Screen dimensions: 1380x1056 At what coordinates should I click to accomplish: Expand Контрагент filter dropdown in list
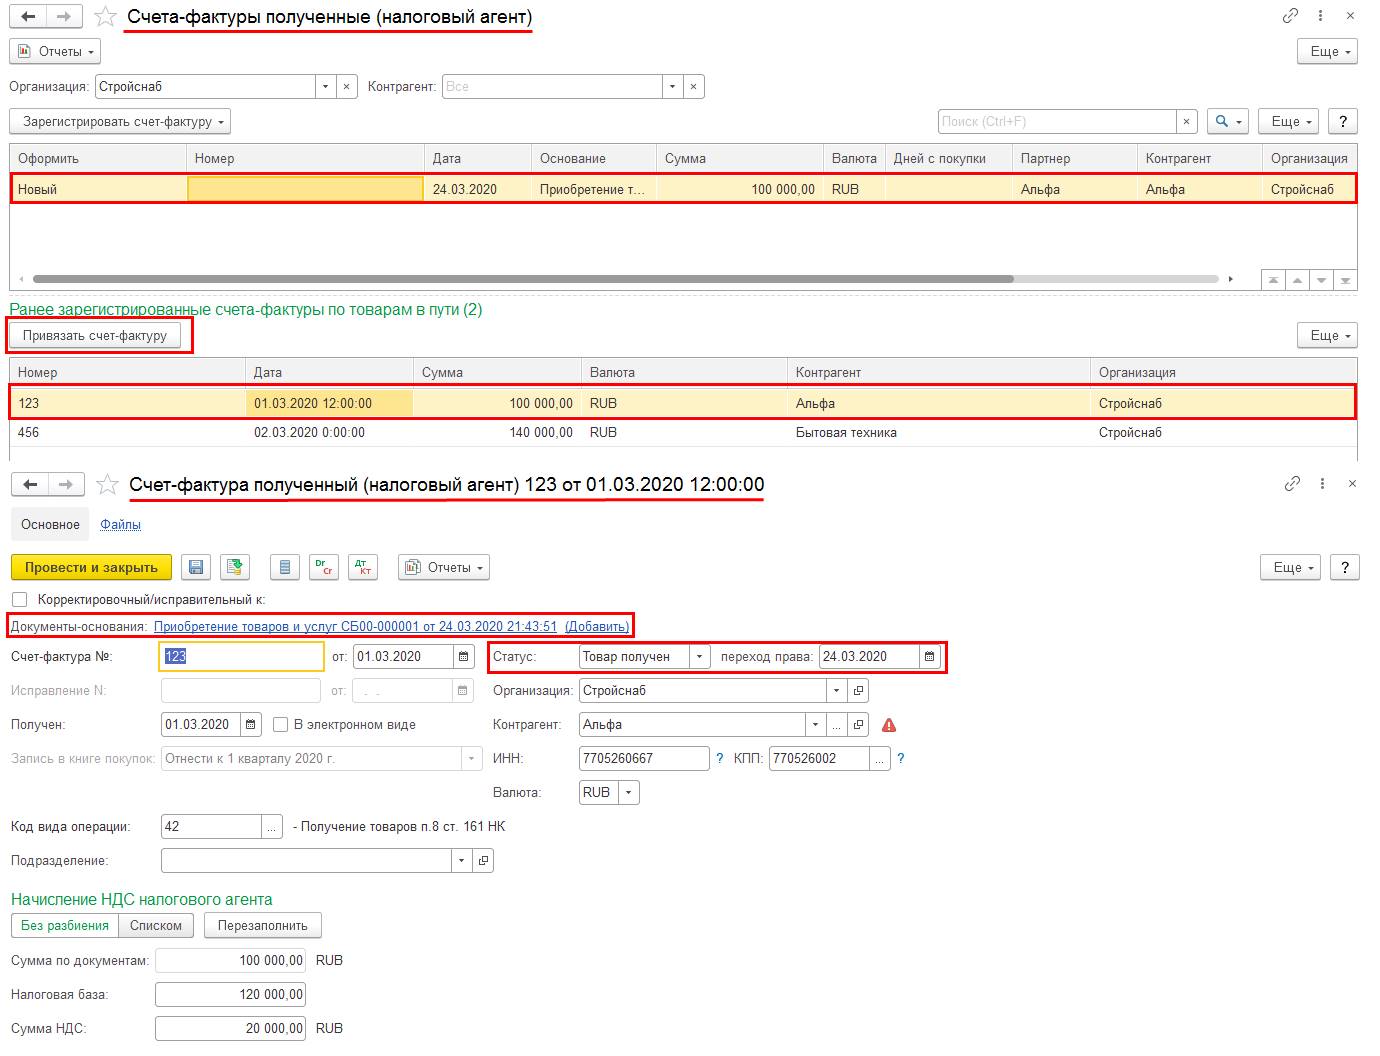click(x=673, y=87)
